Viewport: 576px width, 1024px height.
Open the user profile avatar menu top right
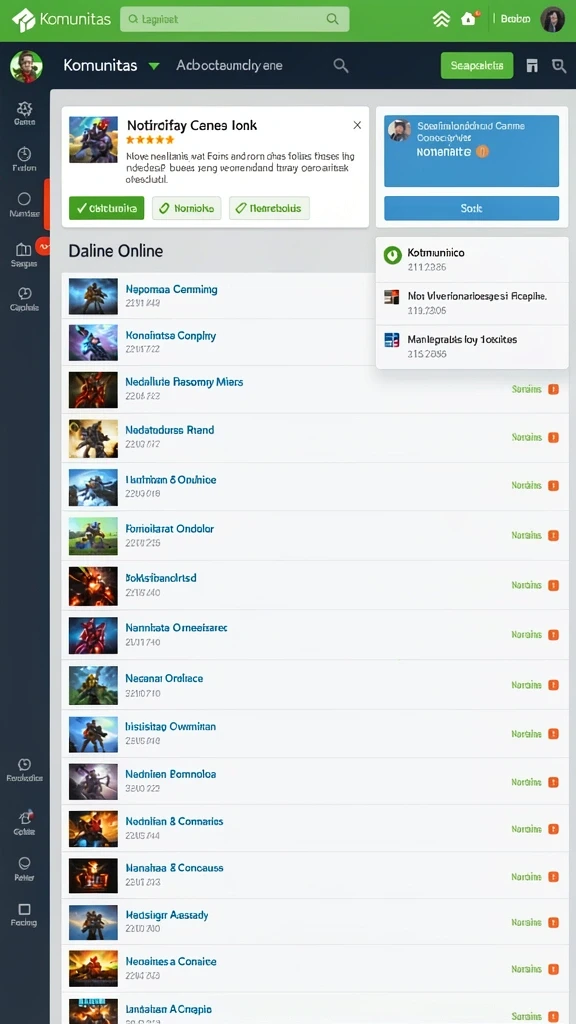coord(552,20)
